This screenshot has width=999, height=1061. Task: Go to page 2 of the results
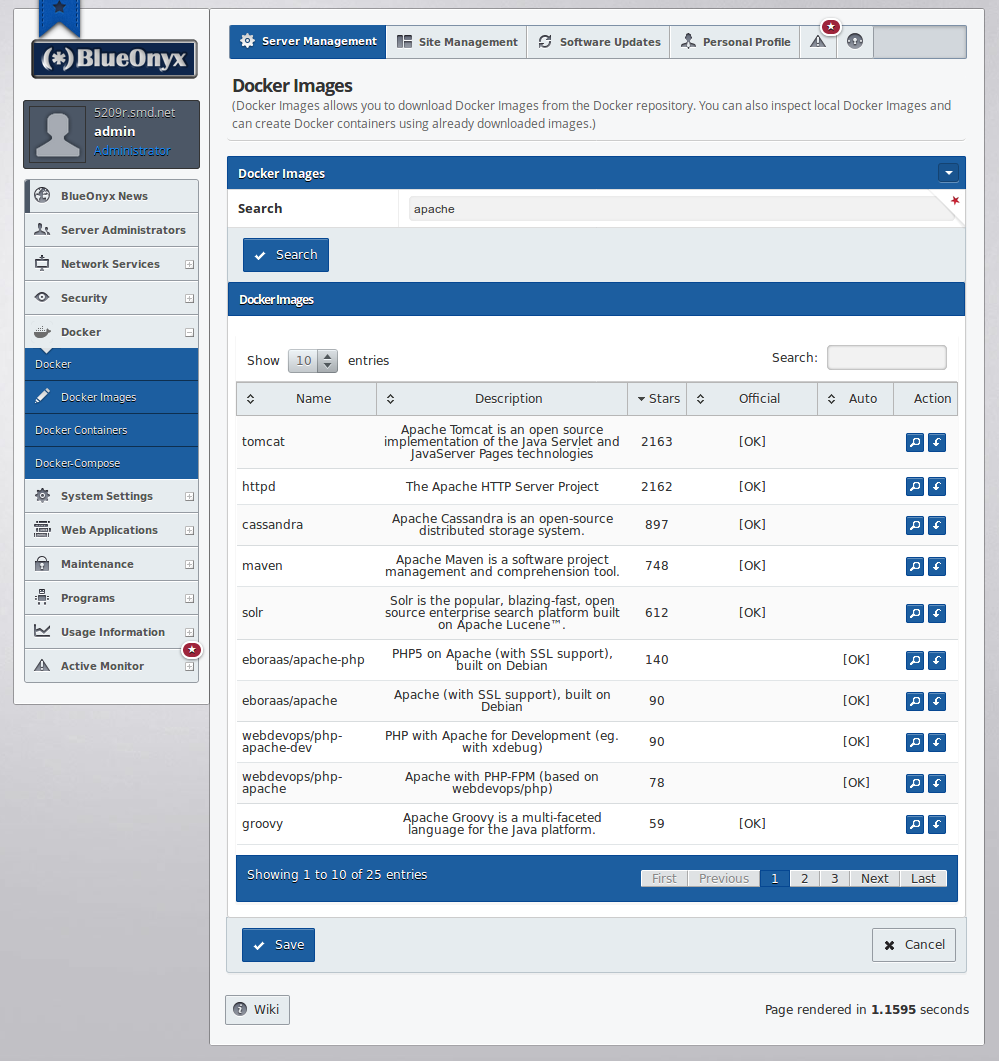(805, 878)
